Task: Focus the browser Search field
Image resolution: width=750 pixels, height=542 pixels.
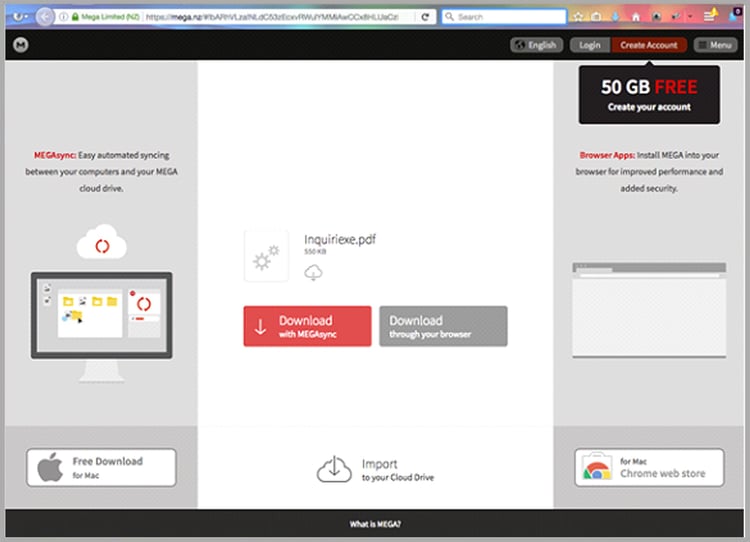Action: 504,17
